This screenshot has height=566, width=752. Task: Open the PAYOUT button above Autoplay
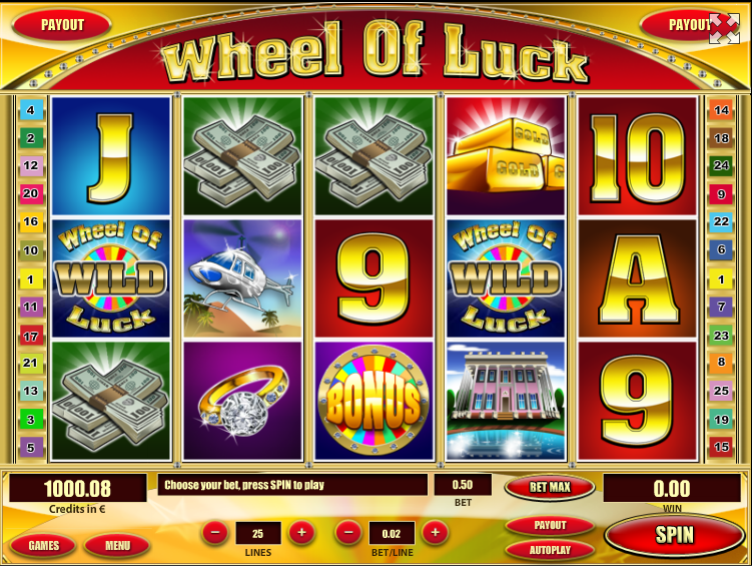tap(550, 525)
